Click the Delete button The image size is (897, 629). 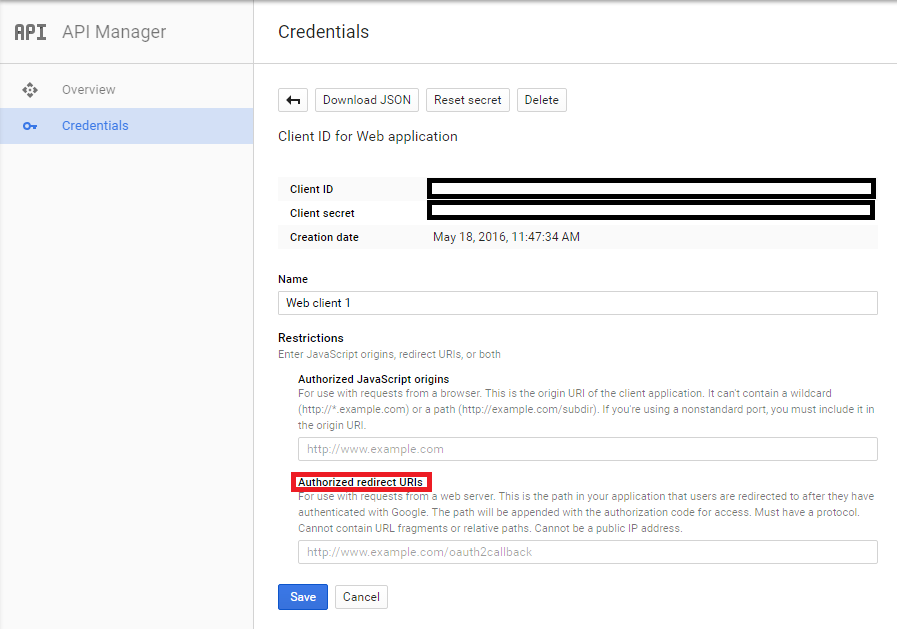pyautogui.click(x=542, y=100)
